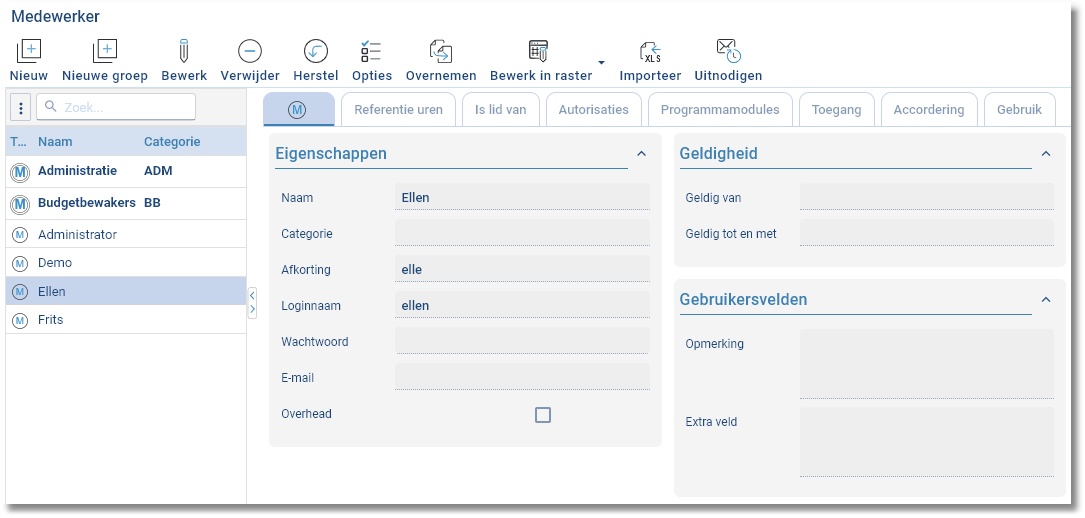Click the Nieuw toolbar icon
1085x518 pixels.
29,51
